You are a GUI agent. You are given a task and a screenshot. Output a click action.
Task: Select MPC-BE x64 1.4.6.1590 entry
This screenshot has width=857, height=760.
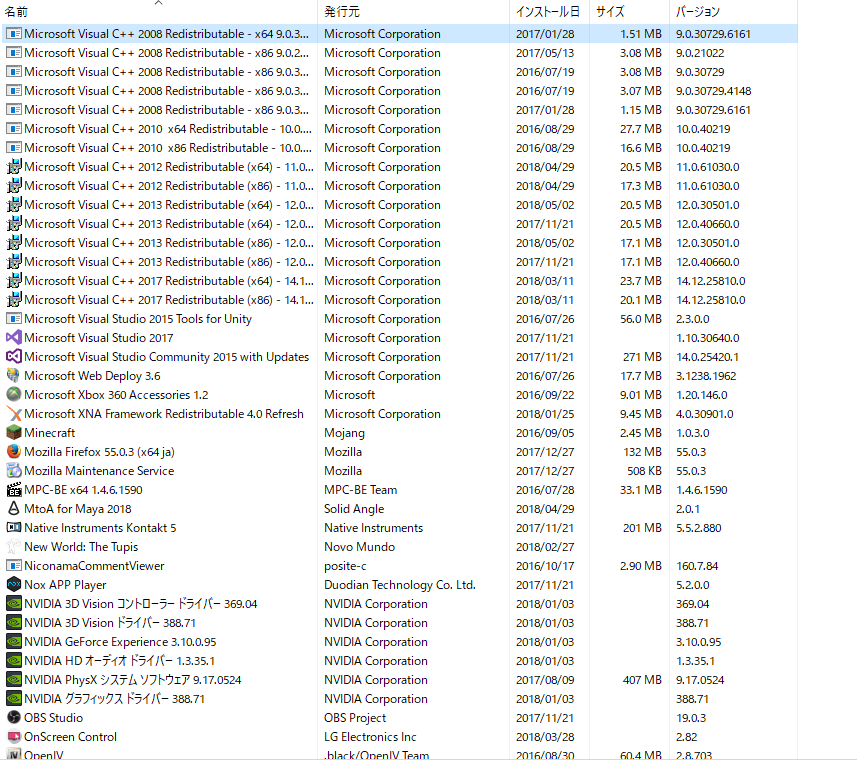pos(83,490)
